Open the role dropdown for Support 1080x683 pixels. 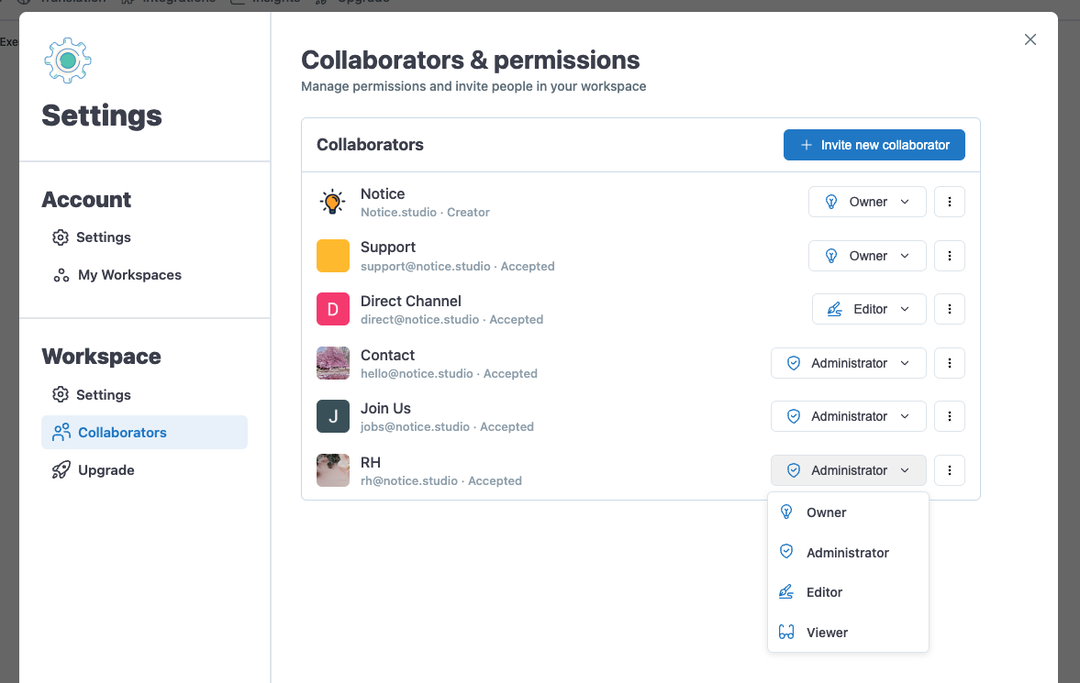pos(867,255)
